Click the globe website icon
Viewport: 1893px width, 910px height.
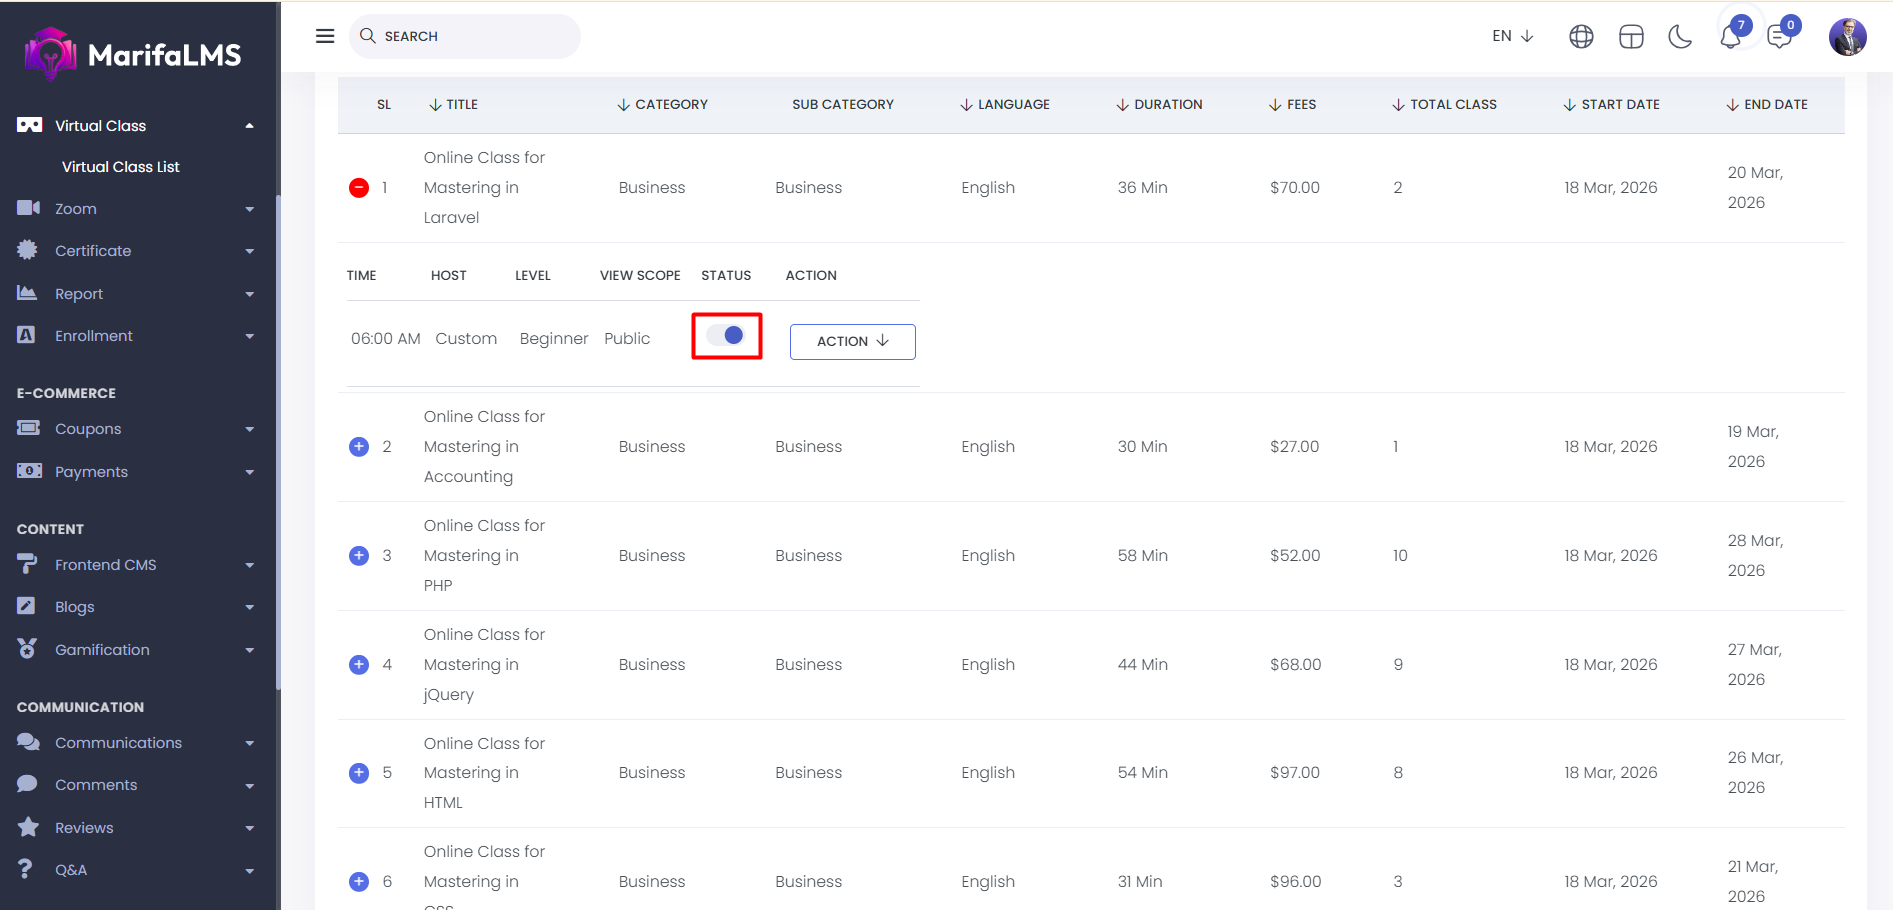point(1581,37)
